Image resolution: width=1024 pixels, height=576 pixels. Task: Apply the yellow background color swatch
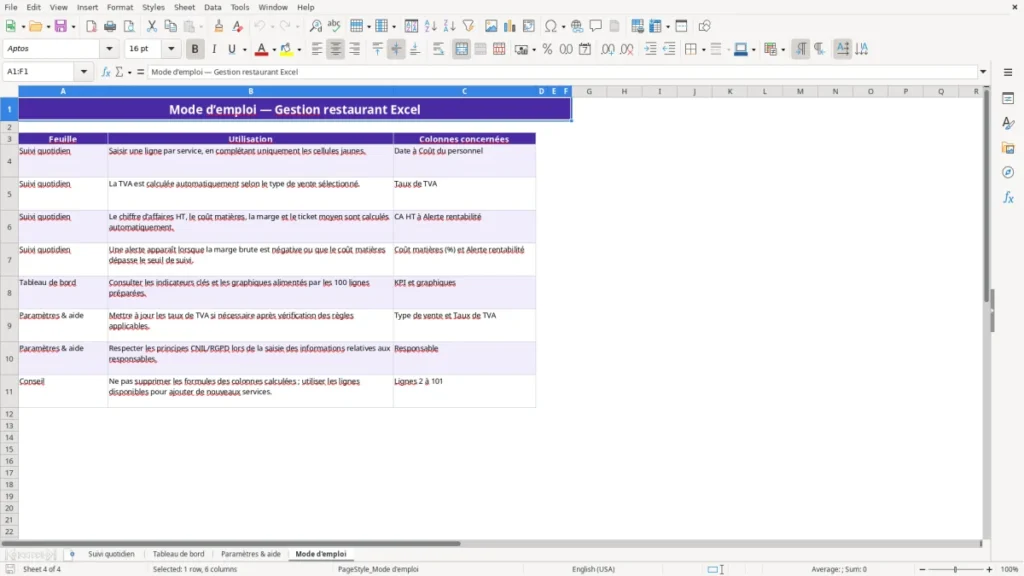click(286, 49)
